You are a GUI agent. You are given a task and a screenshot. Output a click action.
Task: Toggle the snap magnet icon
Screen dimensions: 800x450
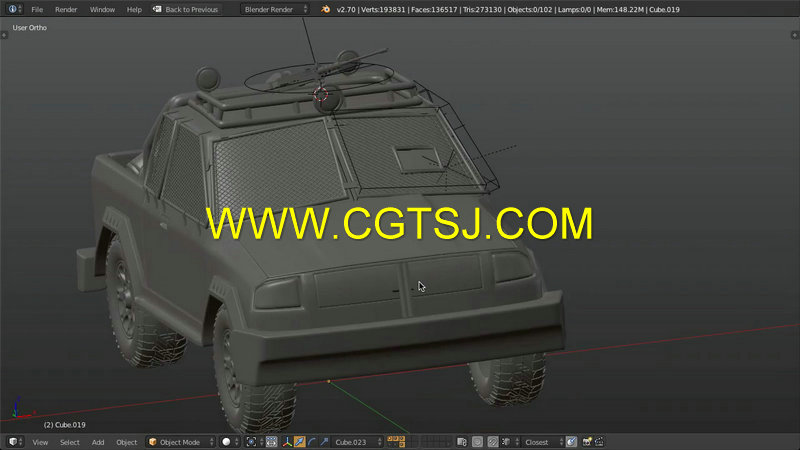492,442
